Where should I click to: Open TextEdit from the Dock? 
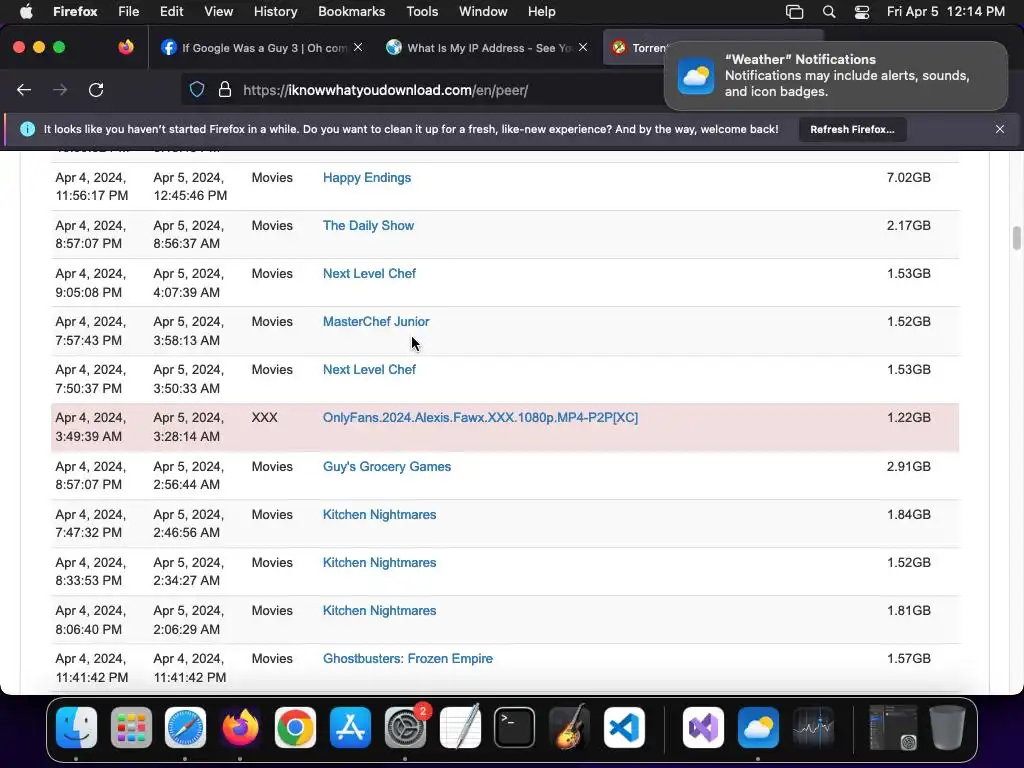pos(460,727)
